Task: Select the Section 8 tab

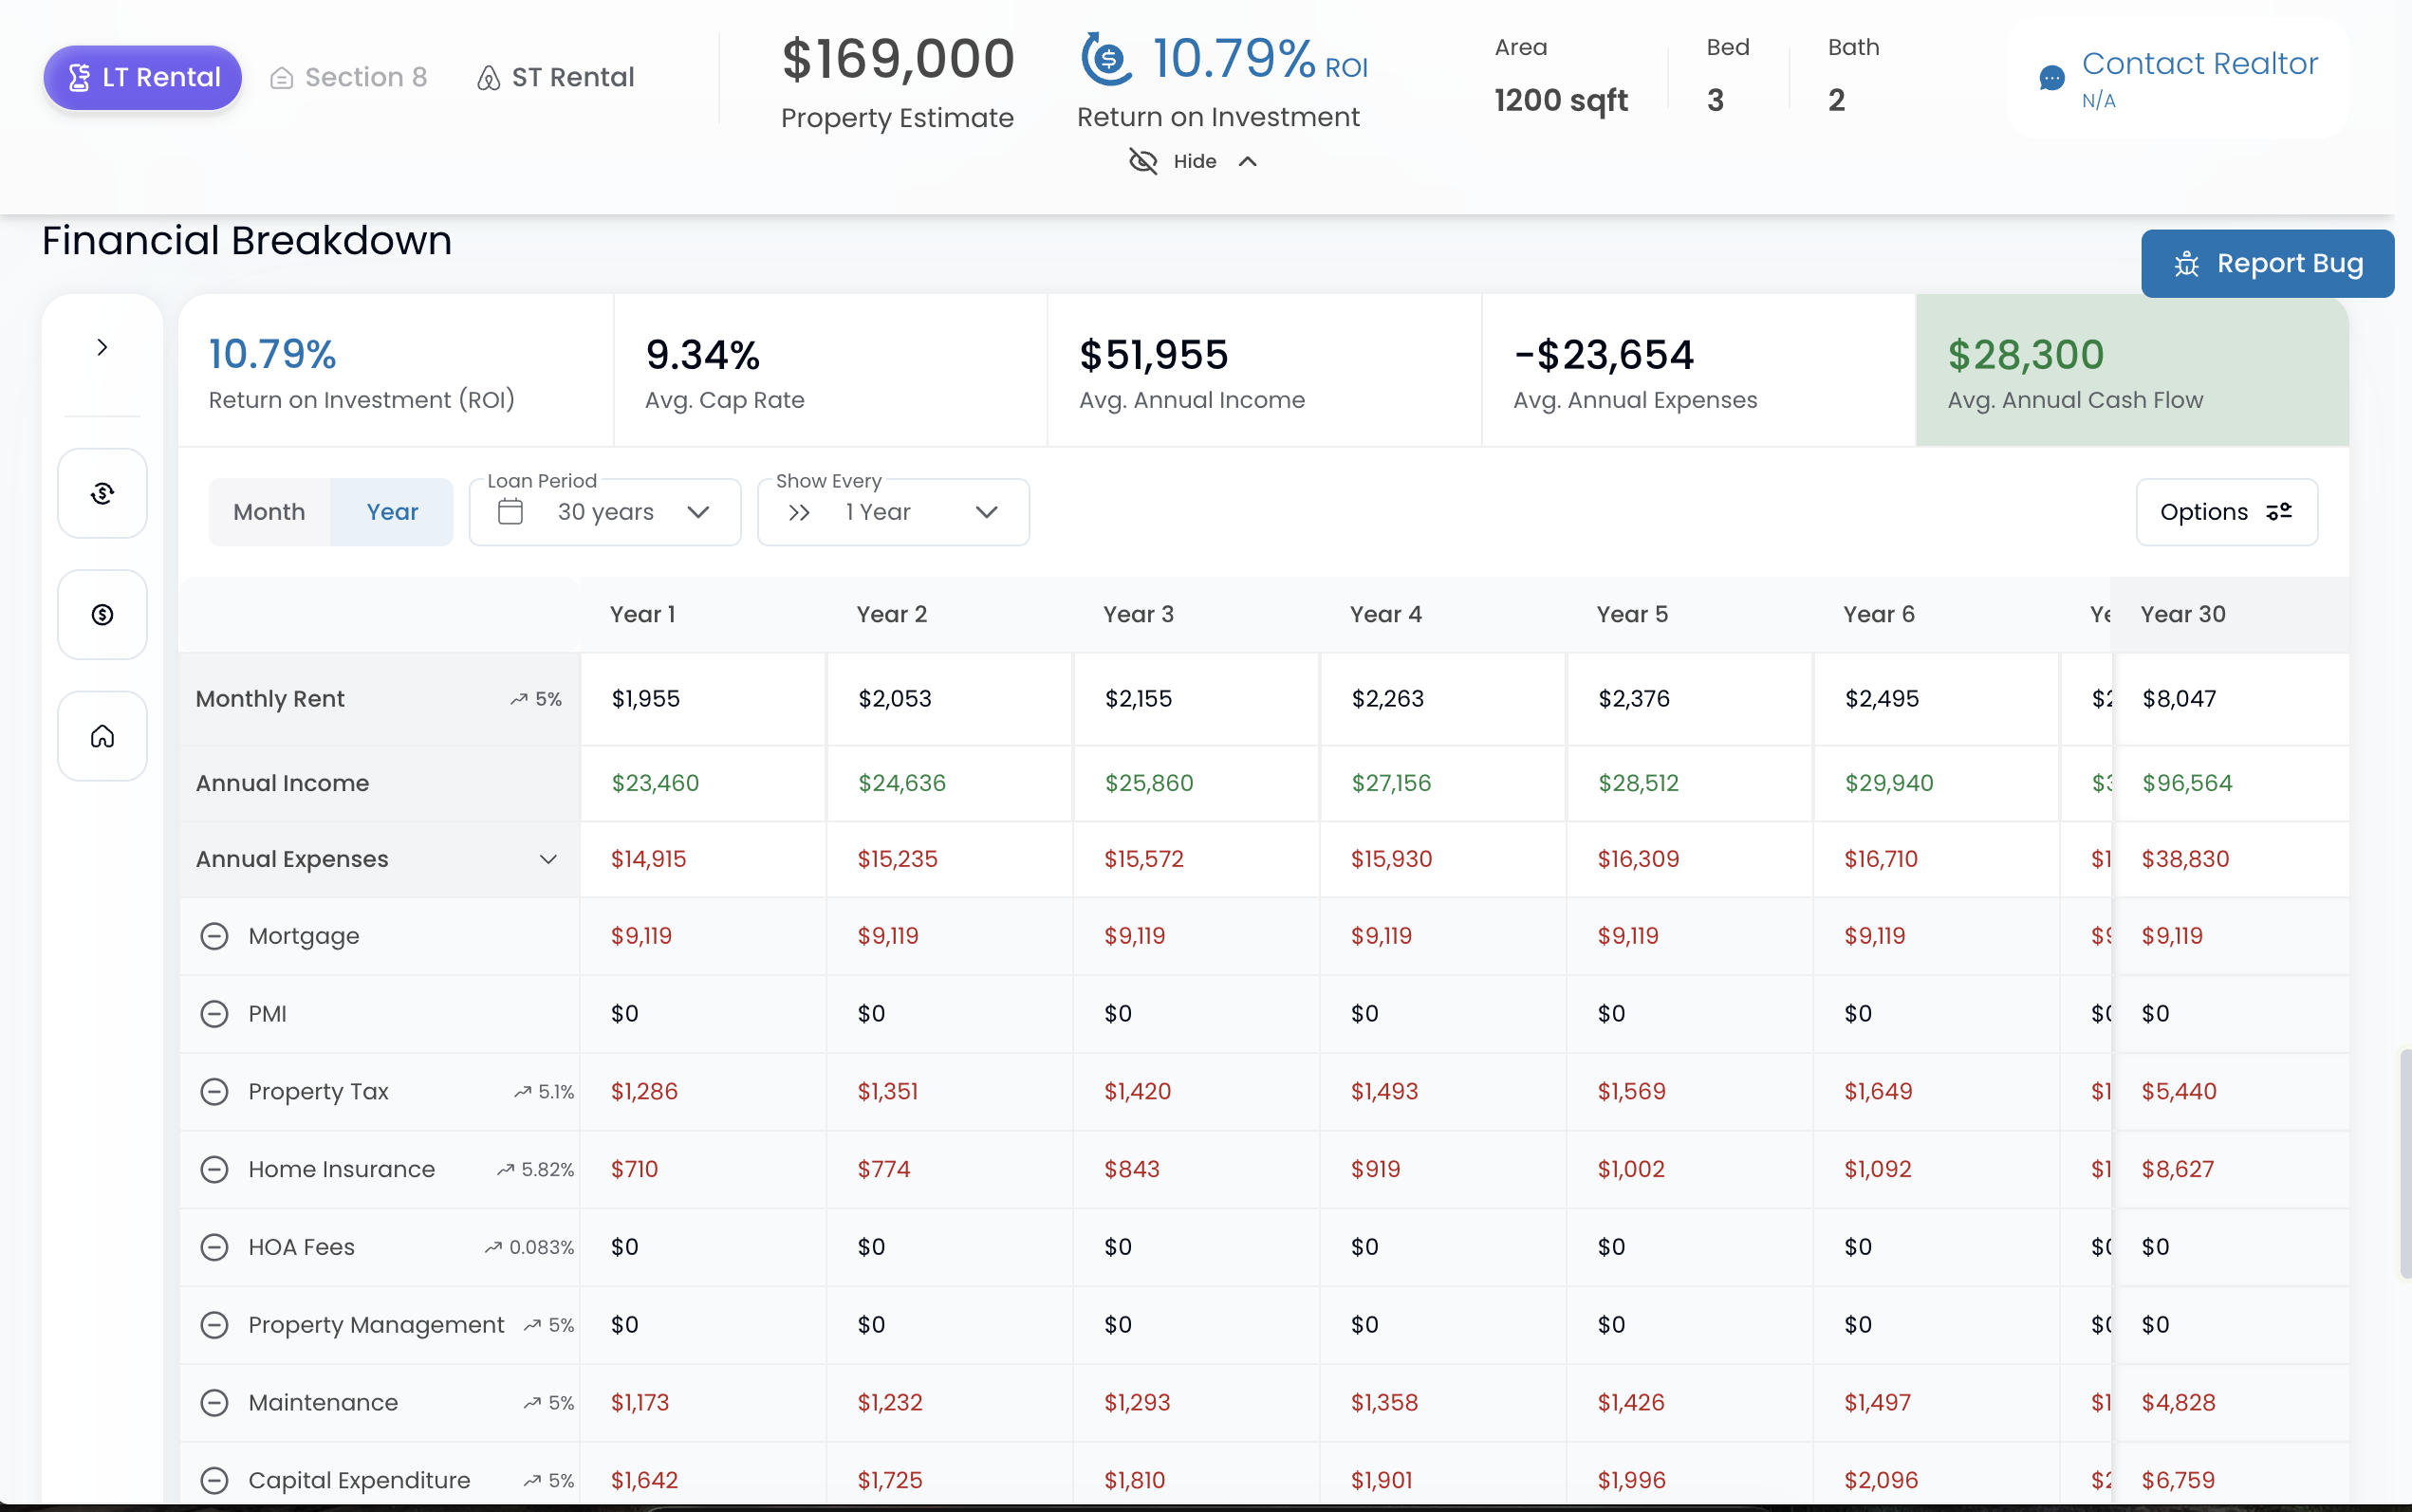Action: (x=349, y=77)
